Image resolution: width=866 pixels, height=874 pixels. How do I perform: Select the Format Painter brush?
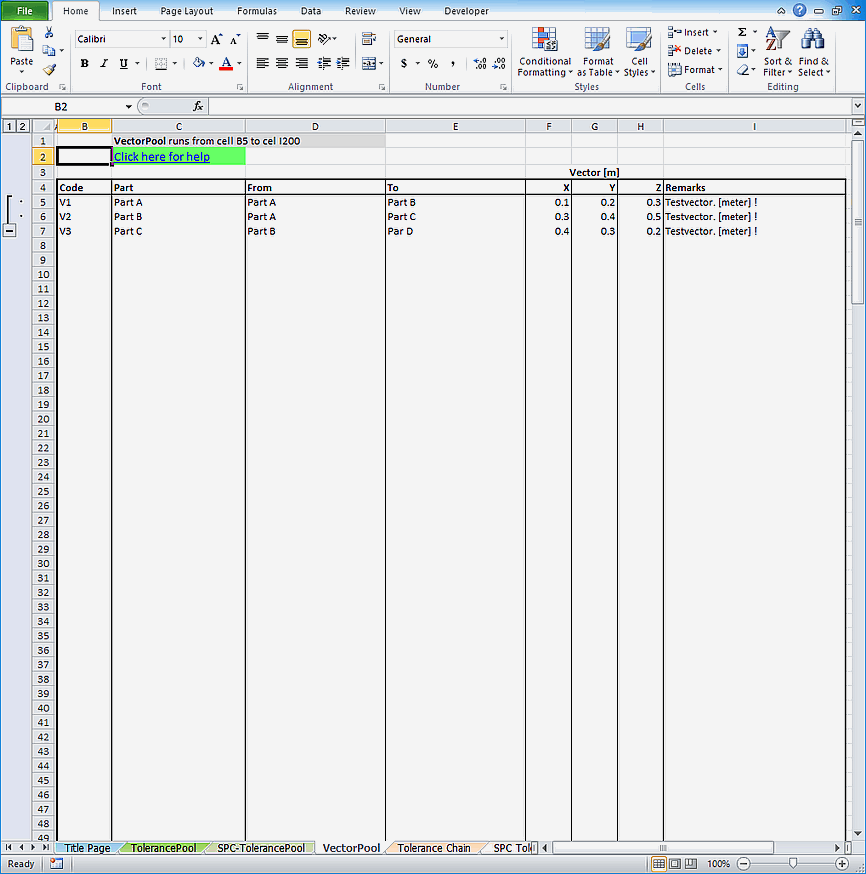49,70
